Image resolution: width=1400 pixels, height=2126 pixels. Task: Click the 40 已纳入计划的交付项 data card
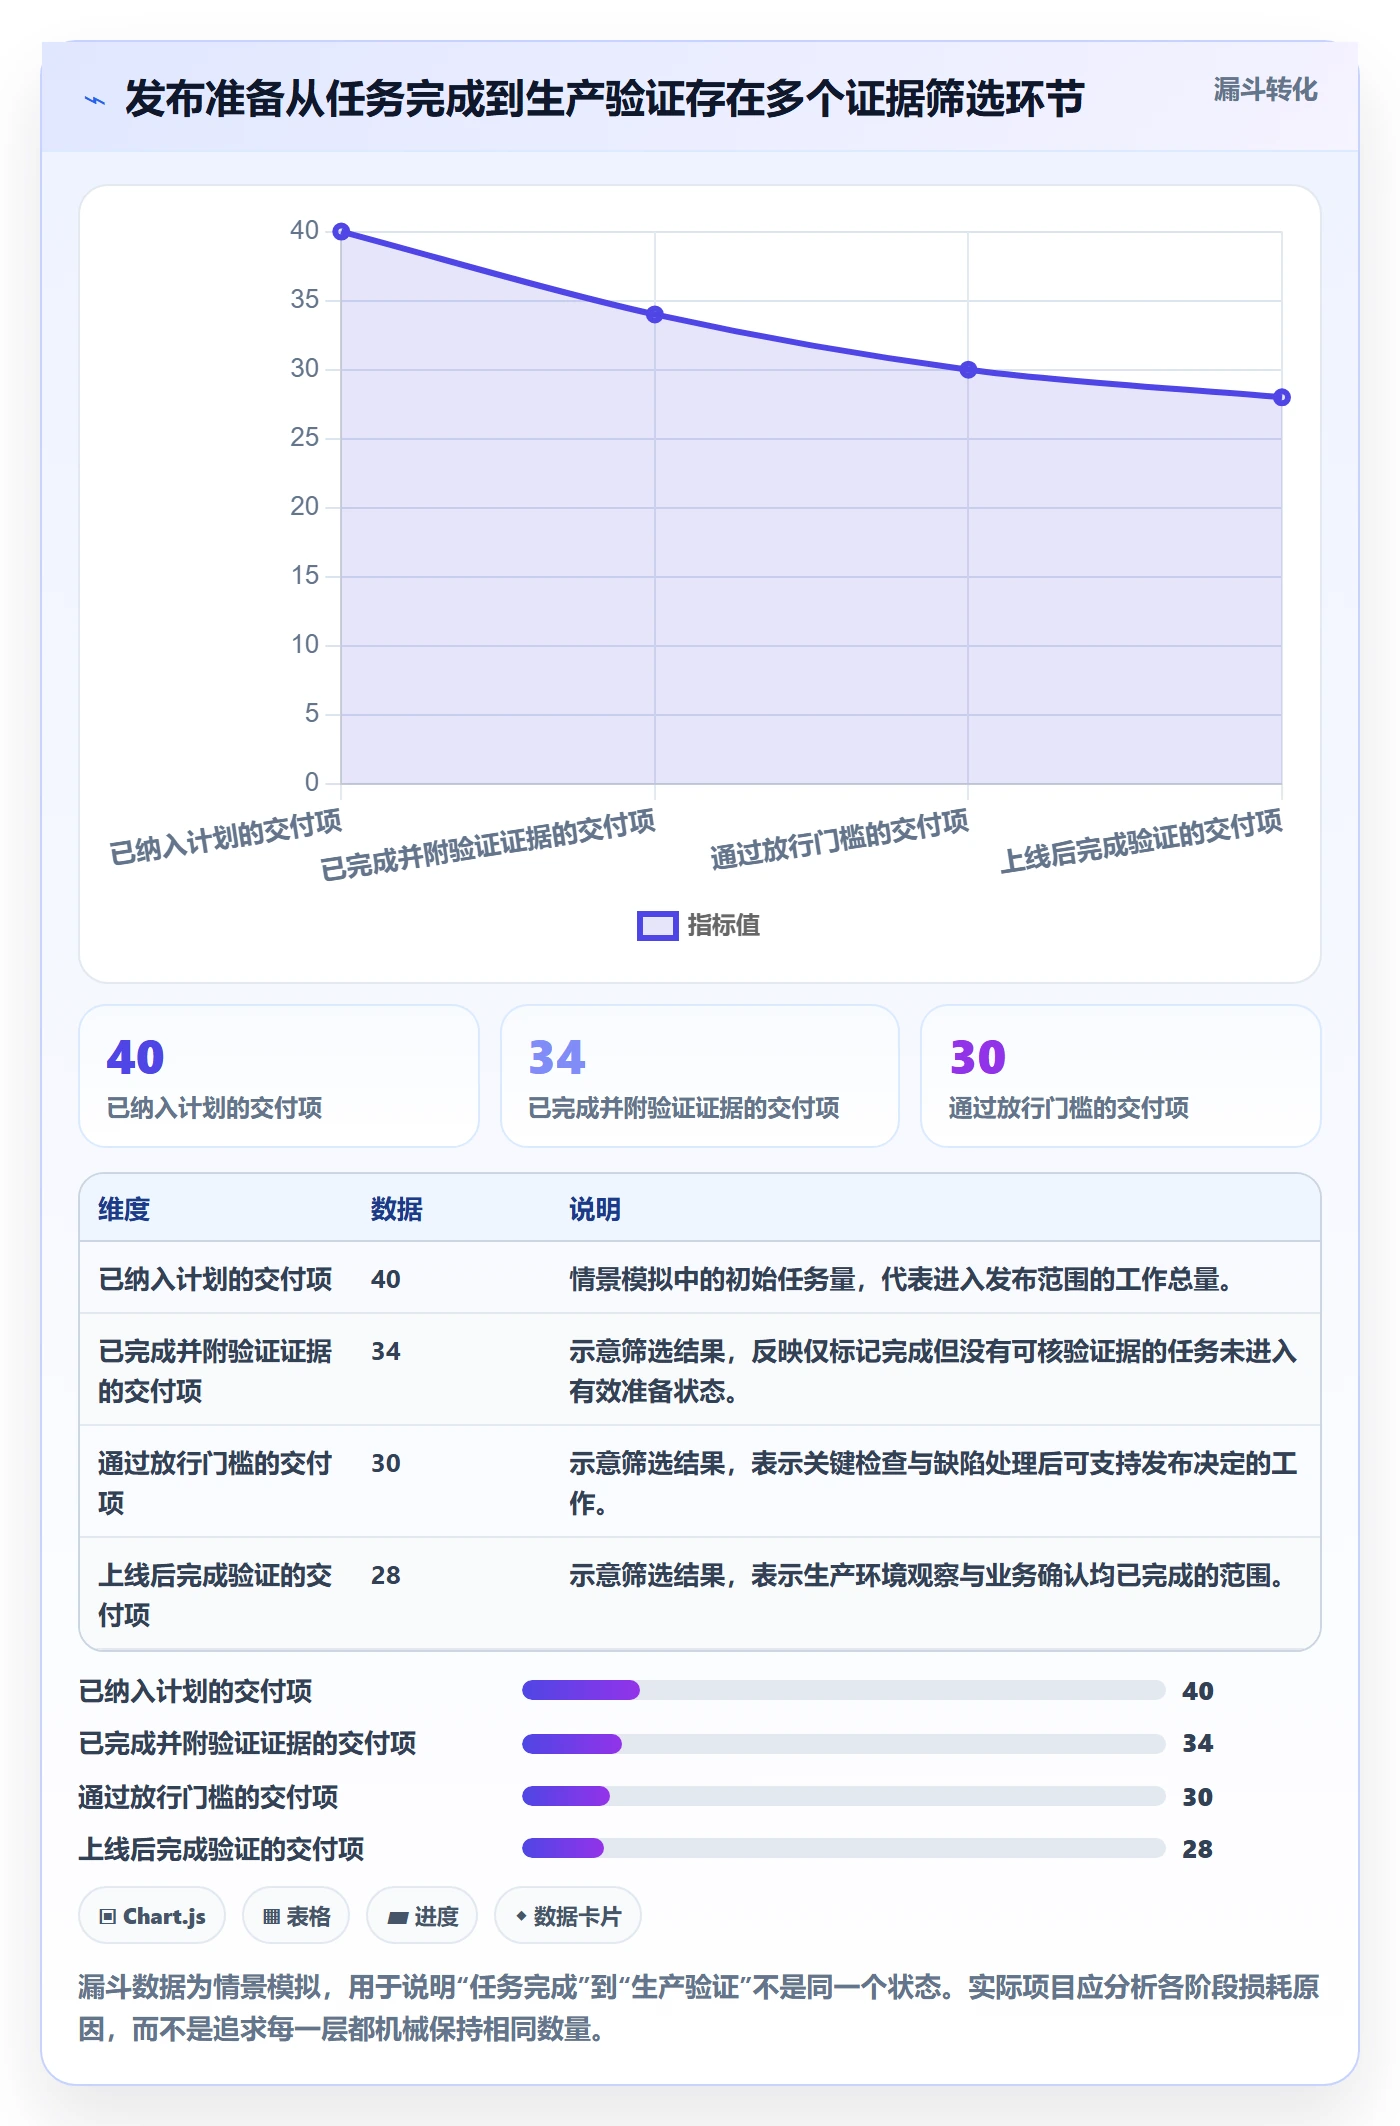(279, 1076)
